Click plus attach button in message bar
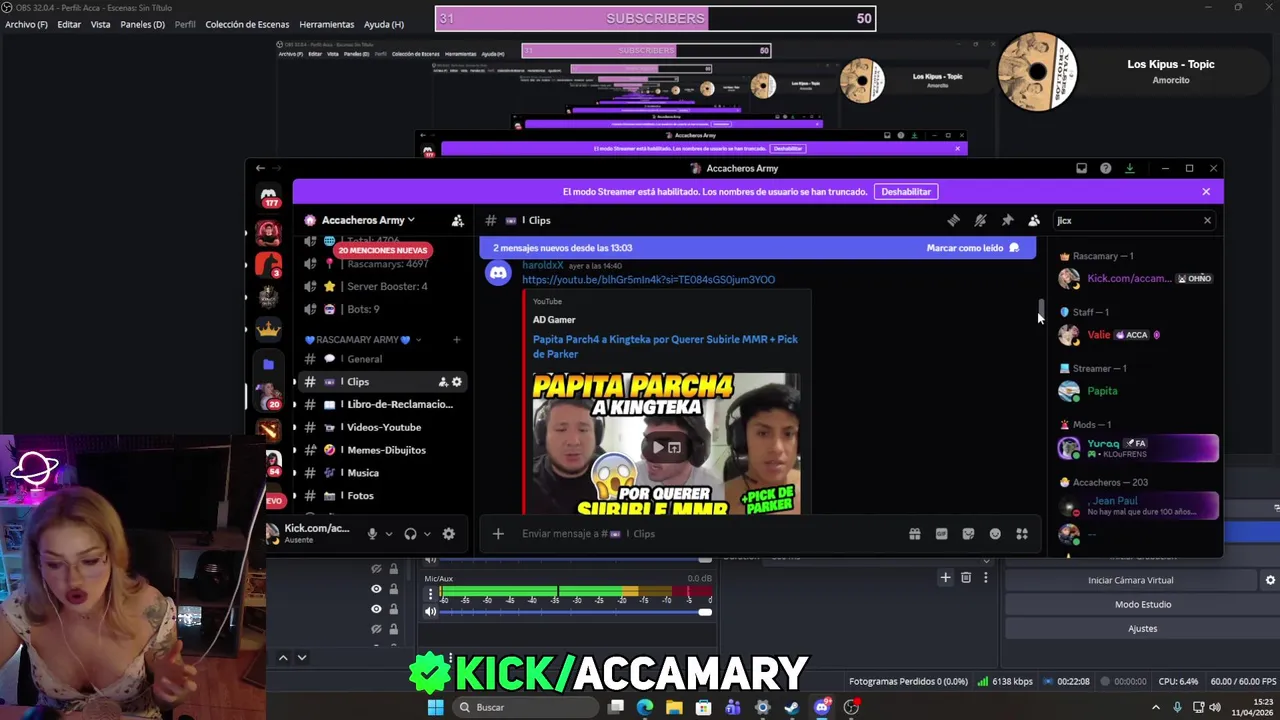 pos(498,534)
